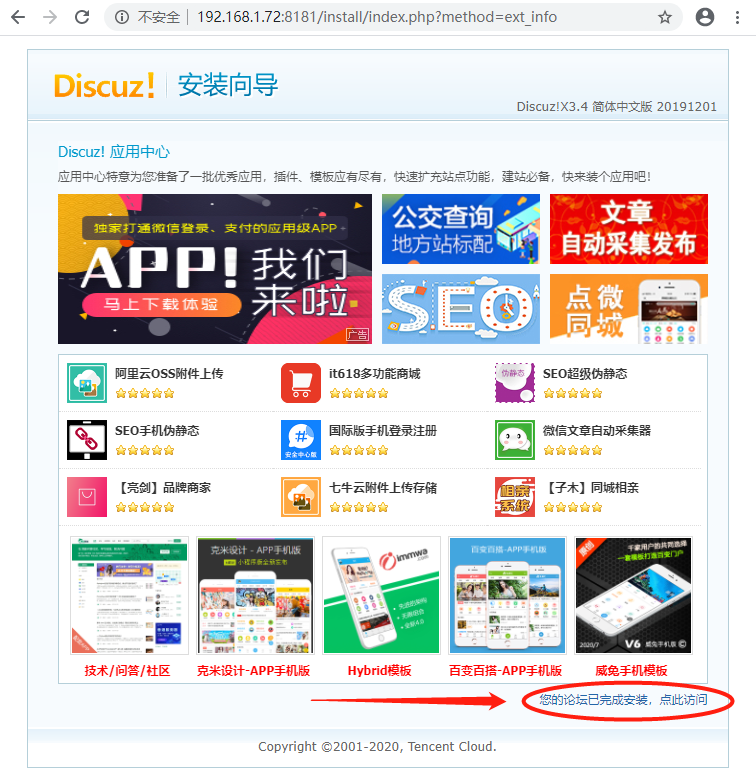Click the Copyright ©2001-2020, Tencent Cloud. text

tap(378, 746)
